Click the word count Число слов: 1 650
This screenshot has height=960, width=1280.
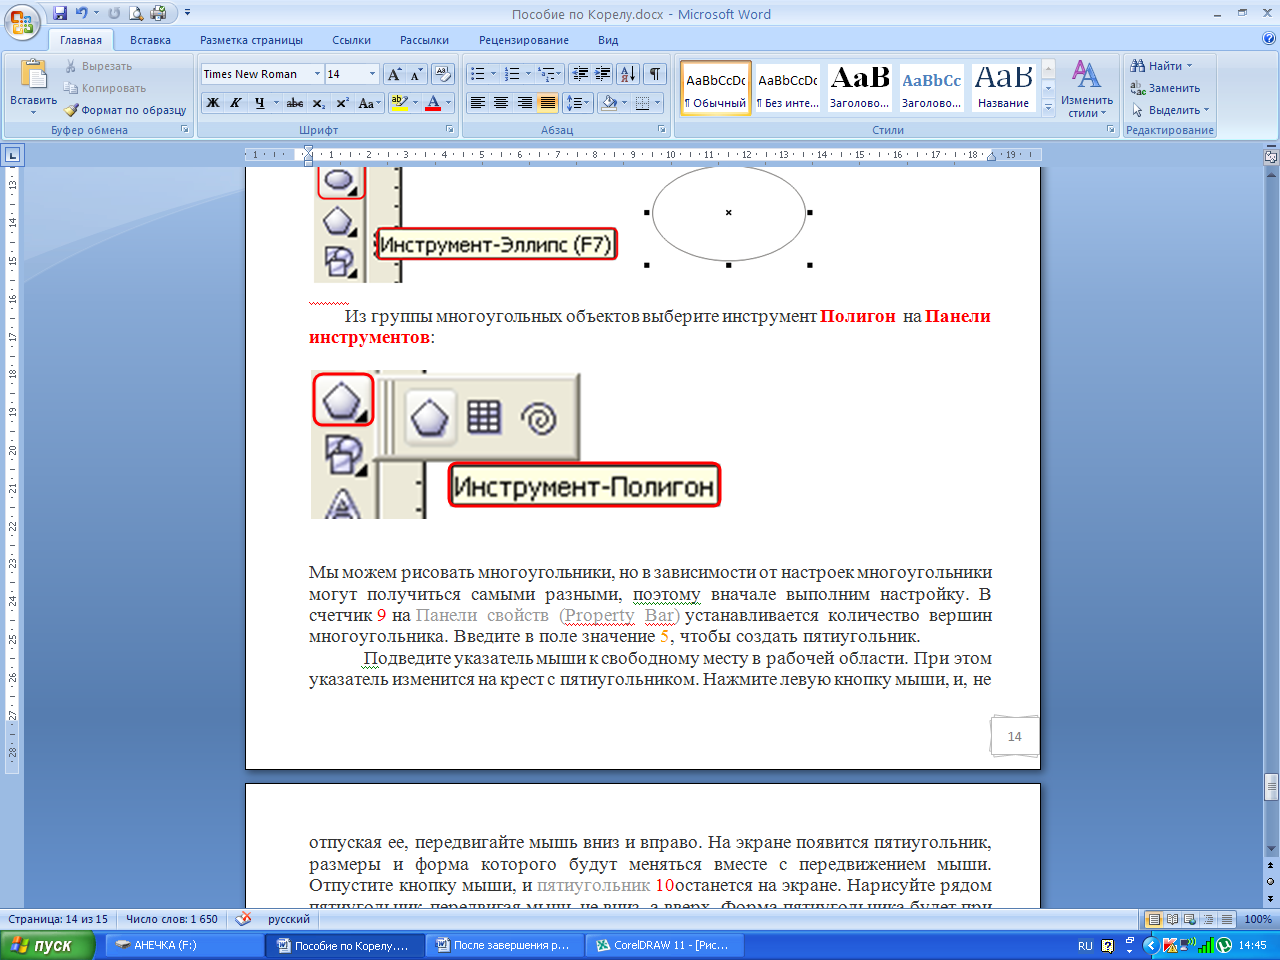[x=172, y=919]
